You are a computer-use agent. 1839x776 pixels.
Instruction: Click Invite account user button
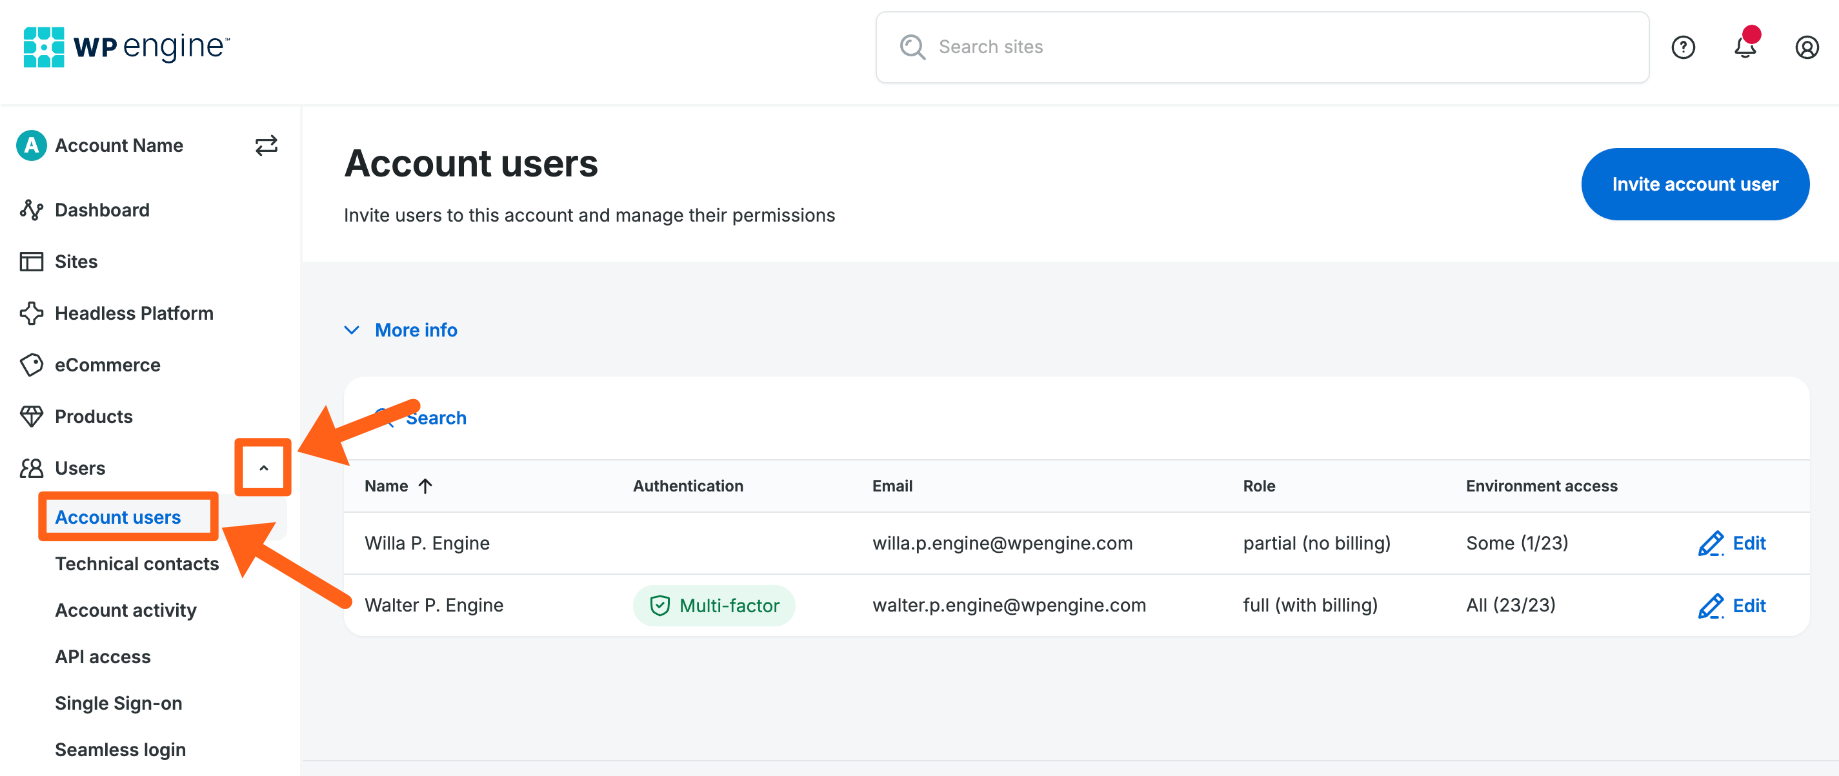(x=1695, y=184)
